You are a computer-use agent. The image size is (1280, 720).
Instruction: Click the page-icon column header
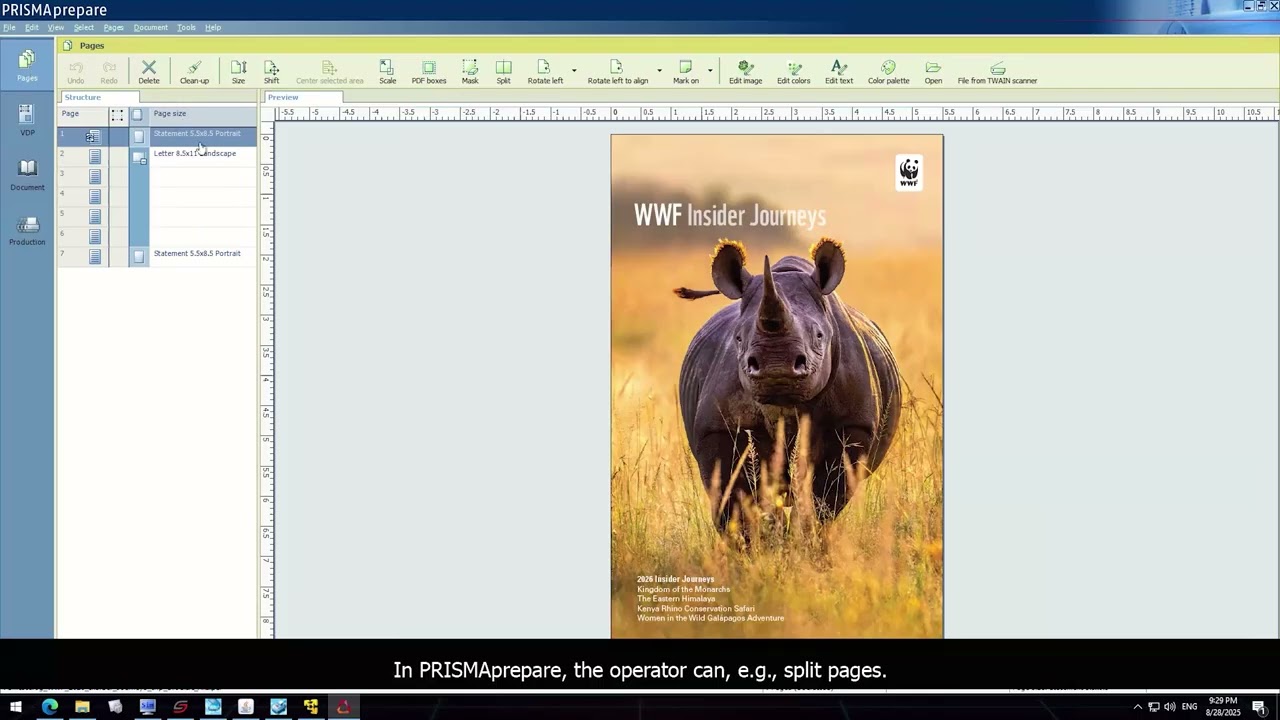(x=138, y=115)
